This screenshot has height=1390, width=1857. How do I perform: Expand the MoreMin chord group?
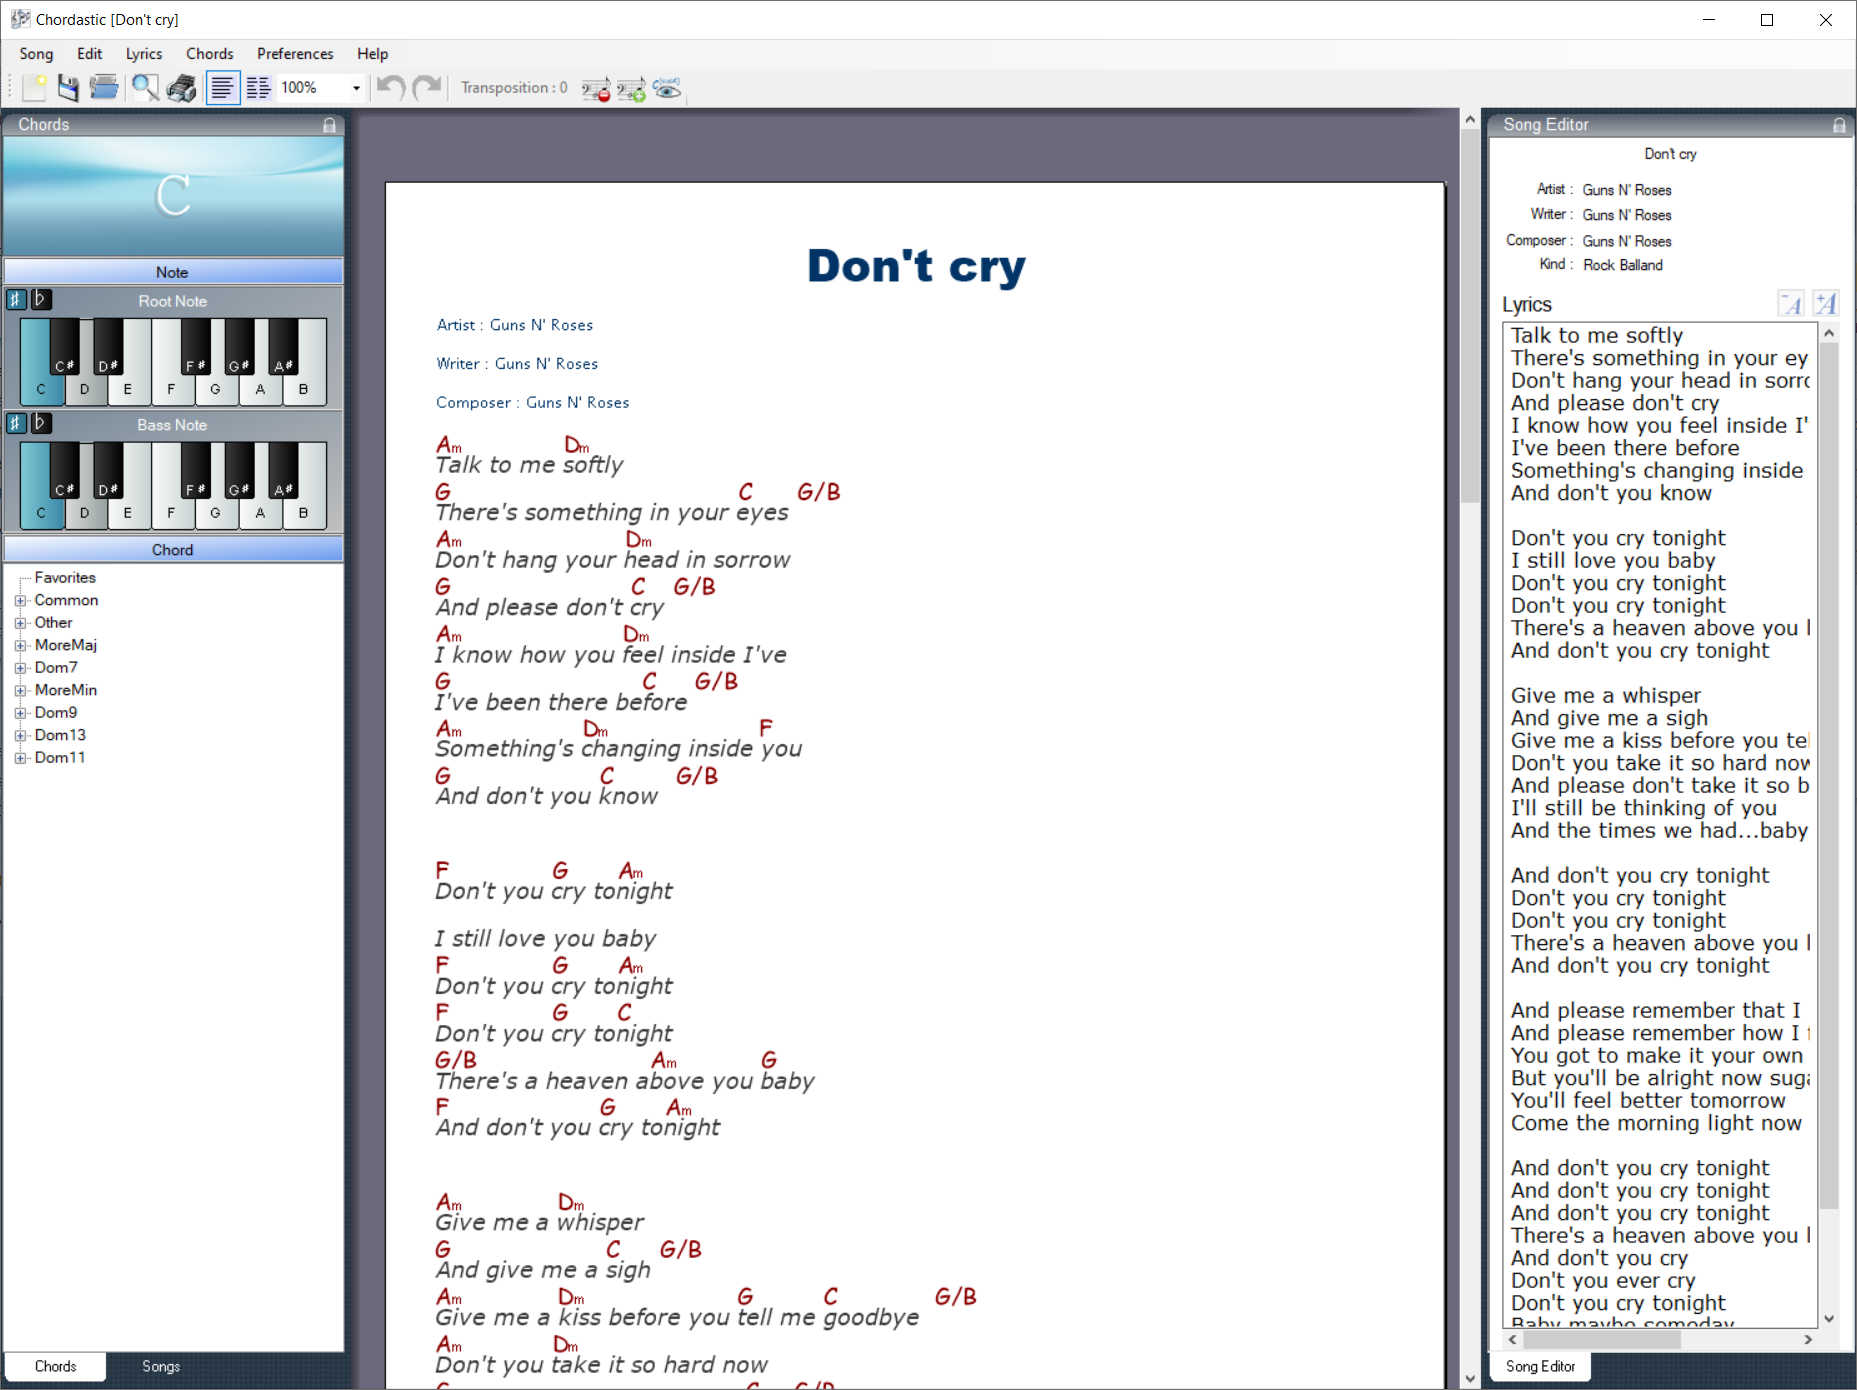pyautogui.click(x=20, y=691)
